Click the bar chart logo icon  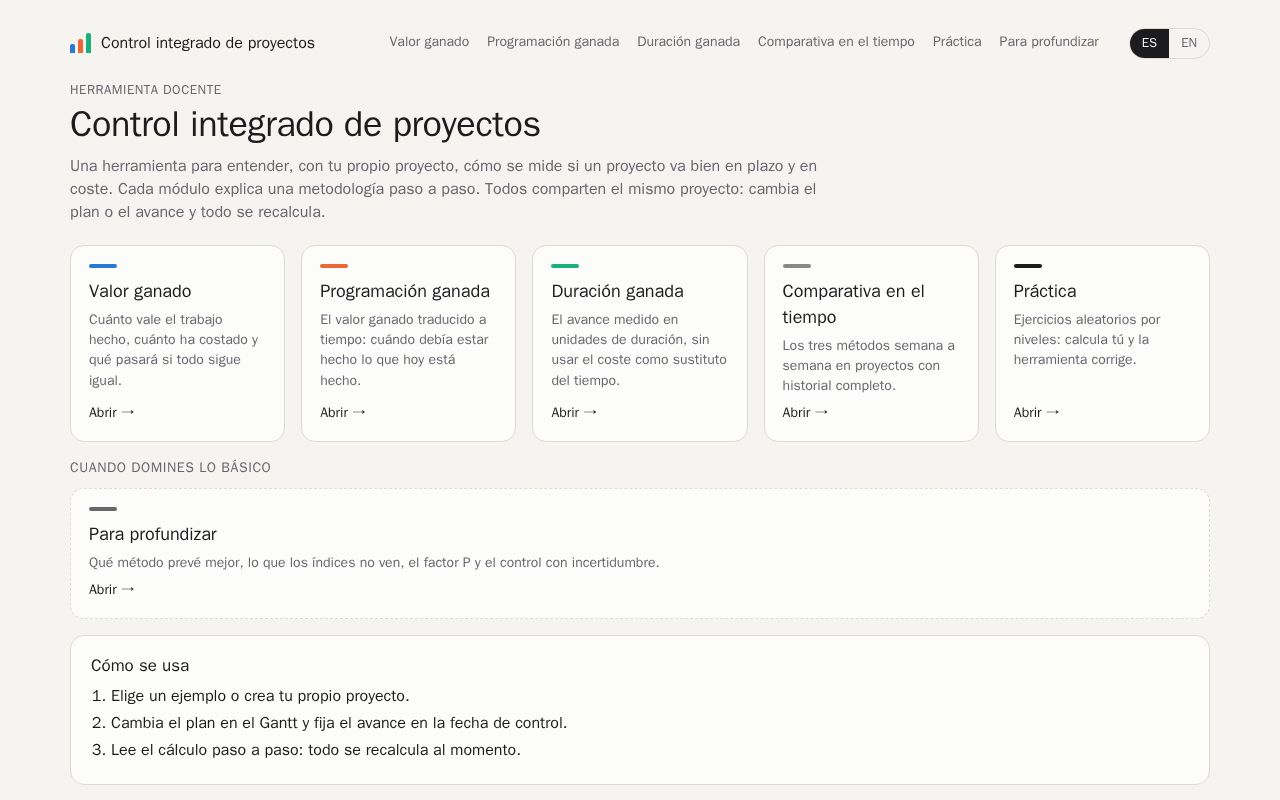(x=80, y=43)
